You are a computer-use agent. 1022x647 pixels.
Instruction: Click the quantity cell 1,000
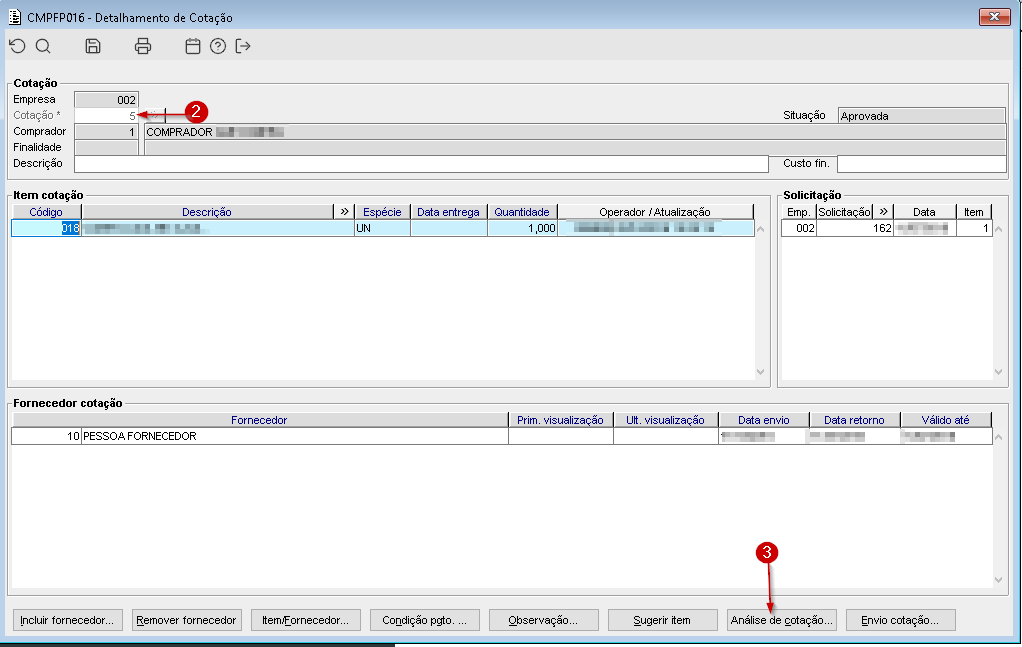pos(522,228)
